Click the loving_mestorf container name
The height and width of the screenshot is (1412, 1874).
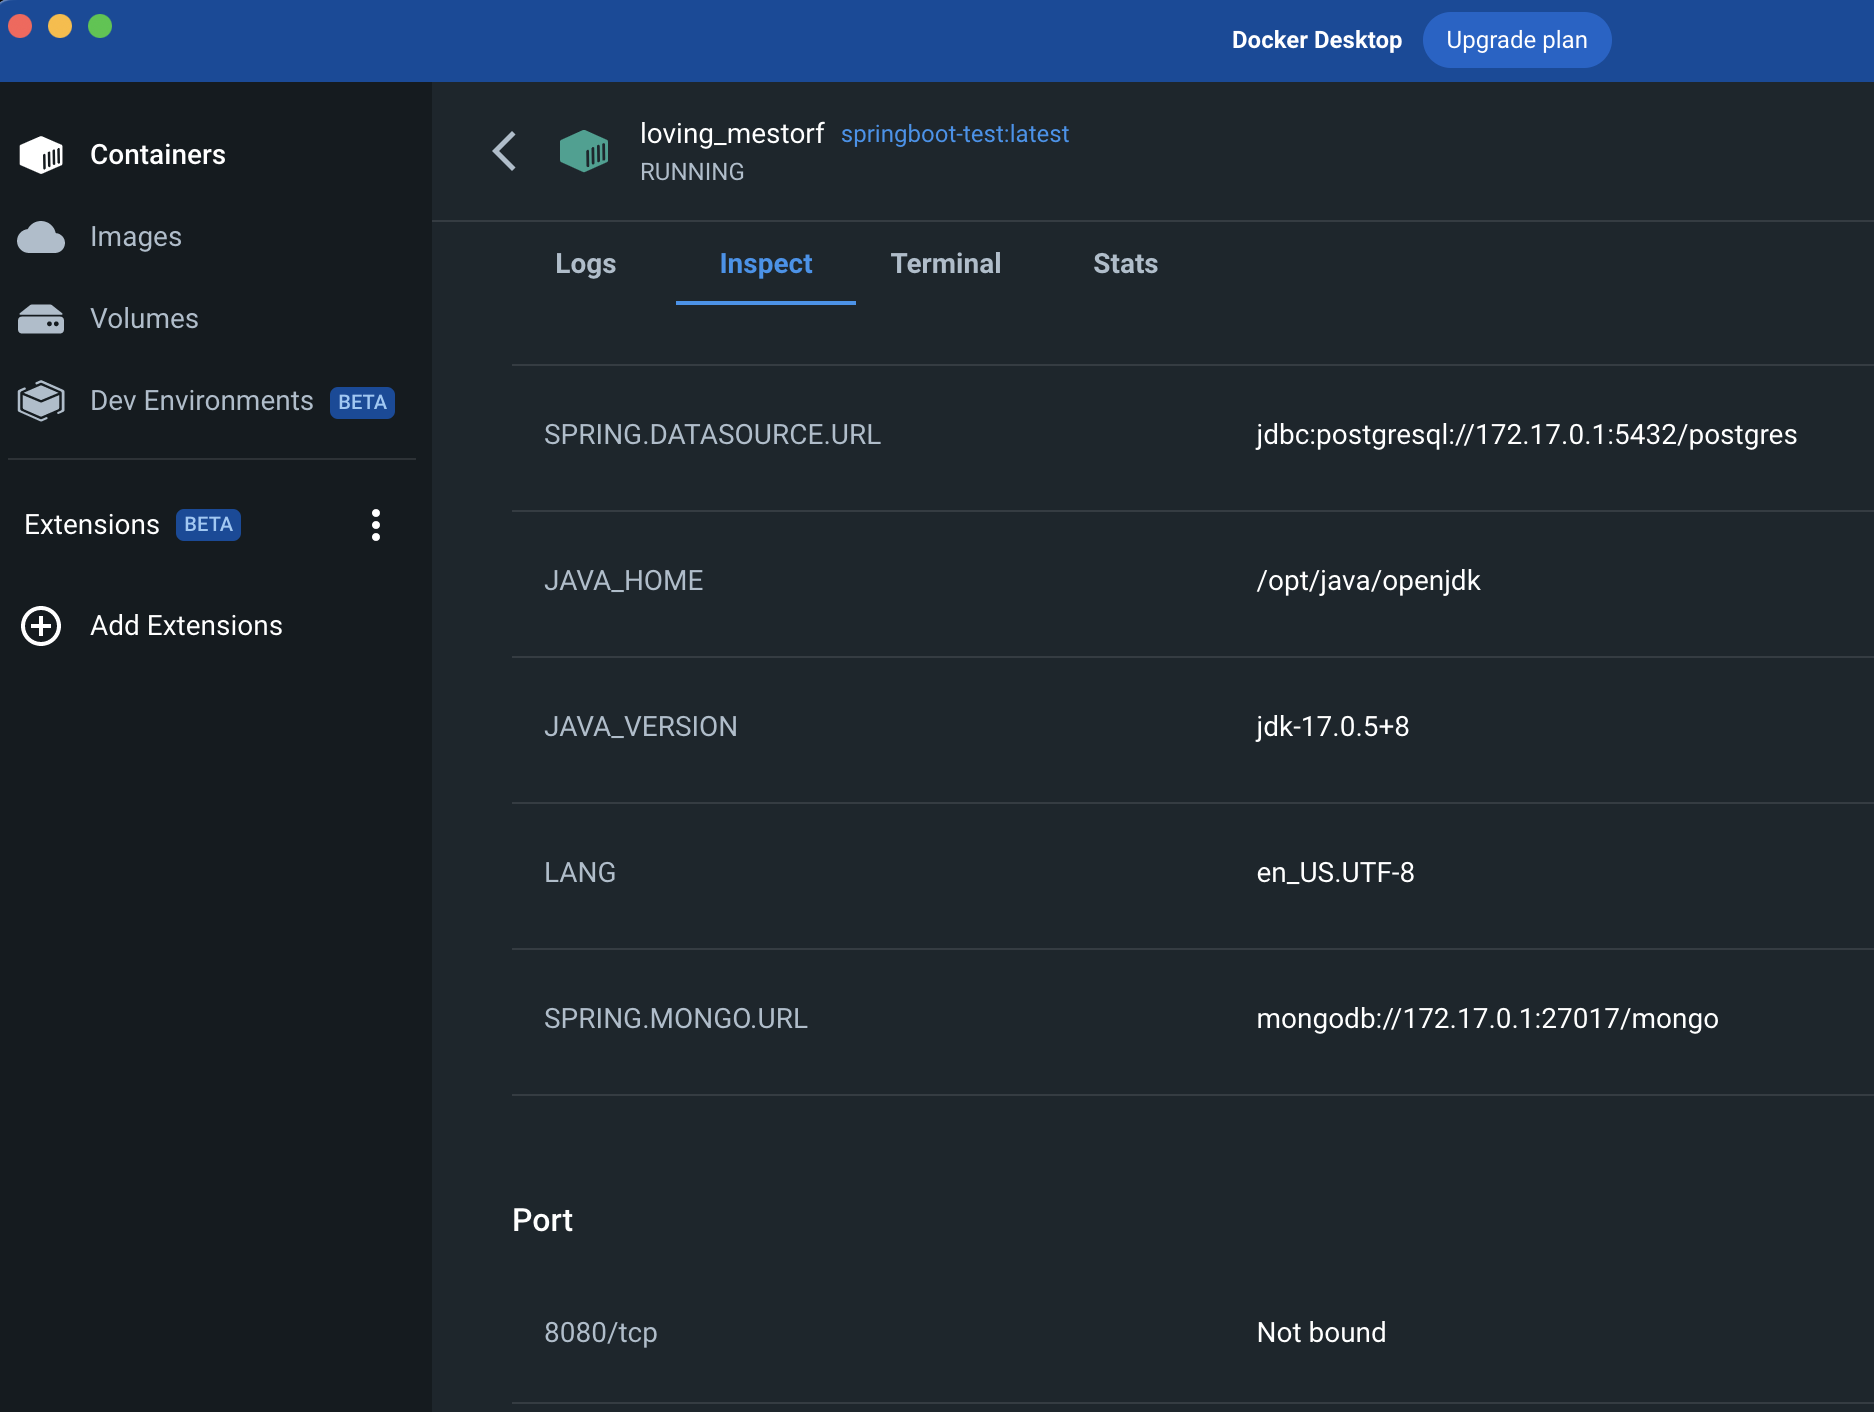pyautogui.click(x=732, y=134)
